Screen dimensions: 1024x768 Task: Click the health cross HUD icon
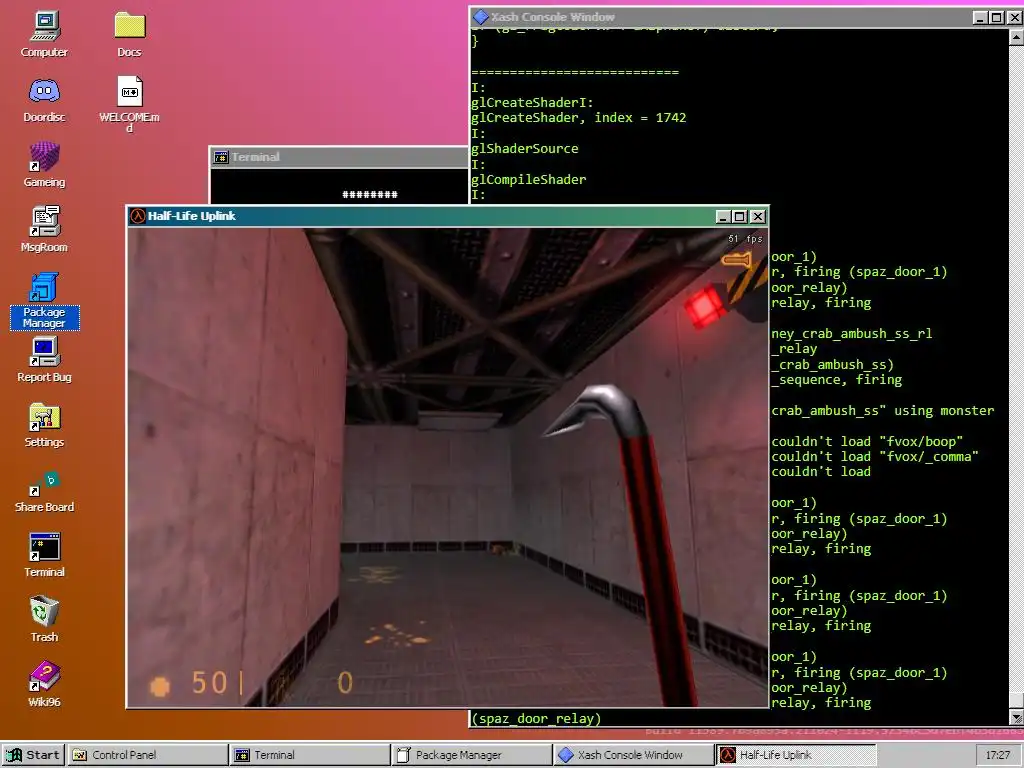(x=160, y=686)
